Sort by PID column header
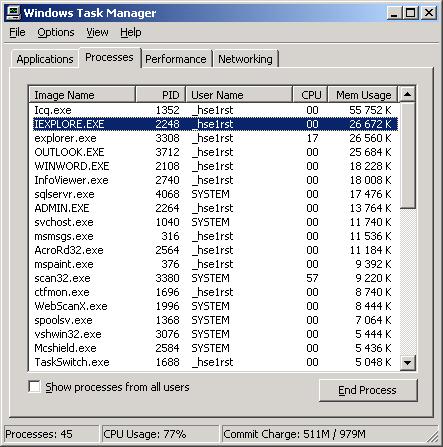443x447 pixels. coord(160,95)
